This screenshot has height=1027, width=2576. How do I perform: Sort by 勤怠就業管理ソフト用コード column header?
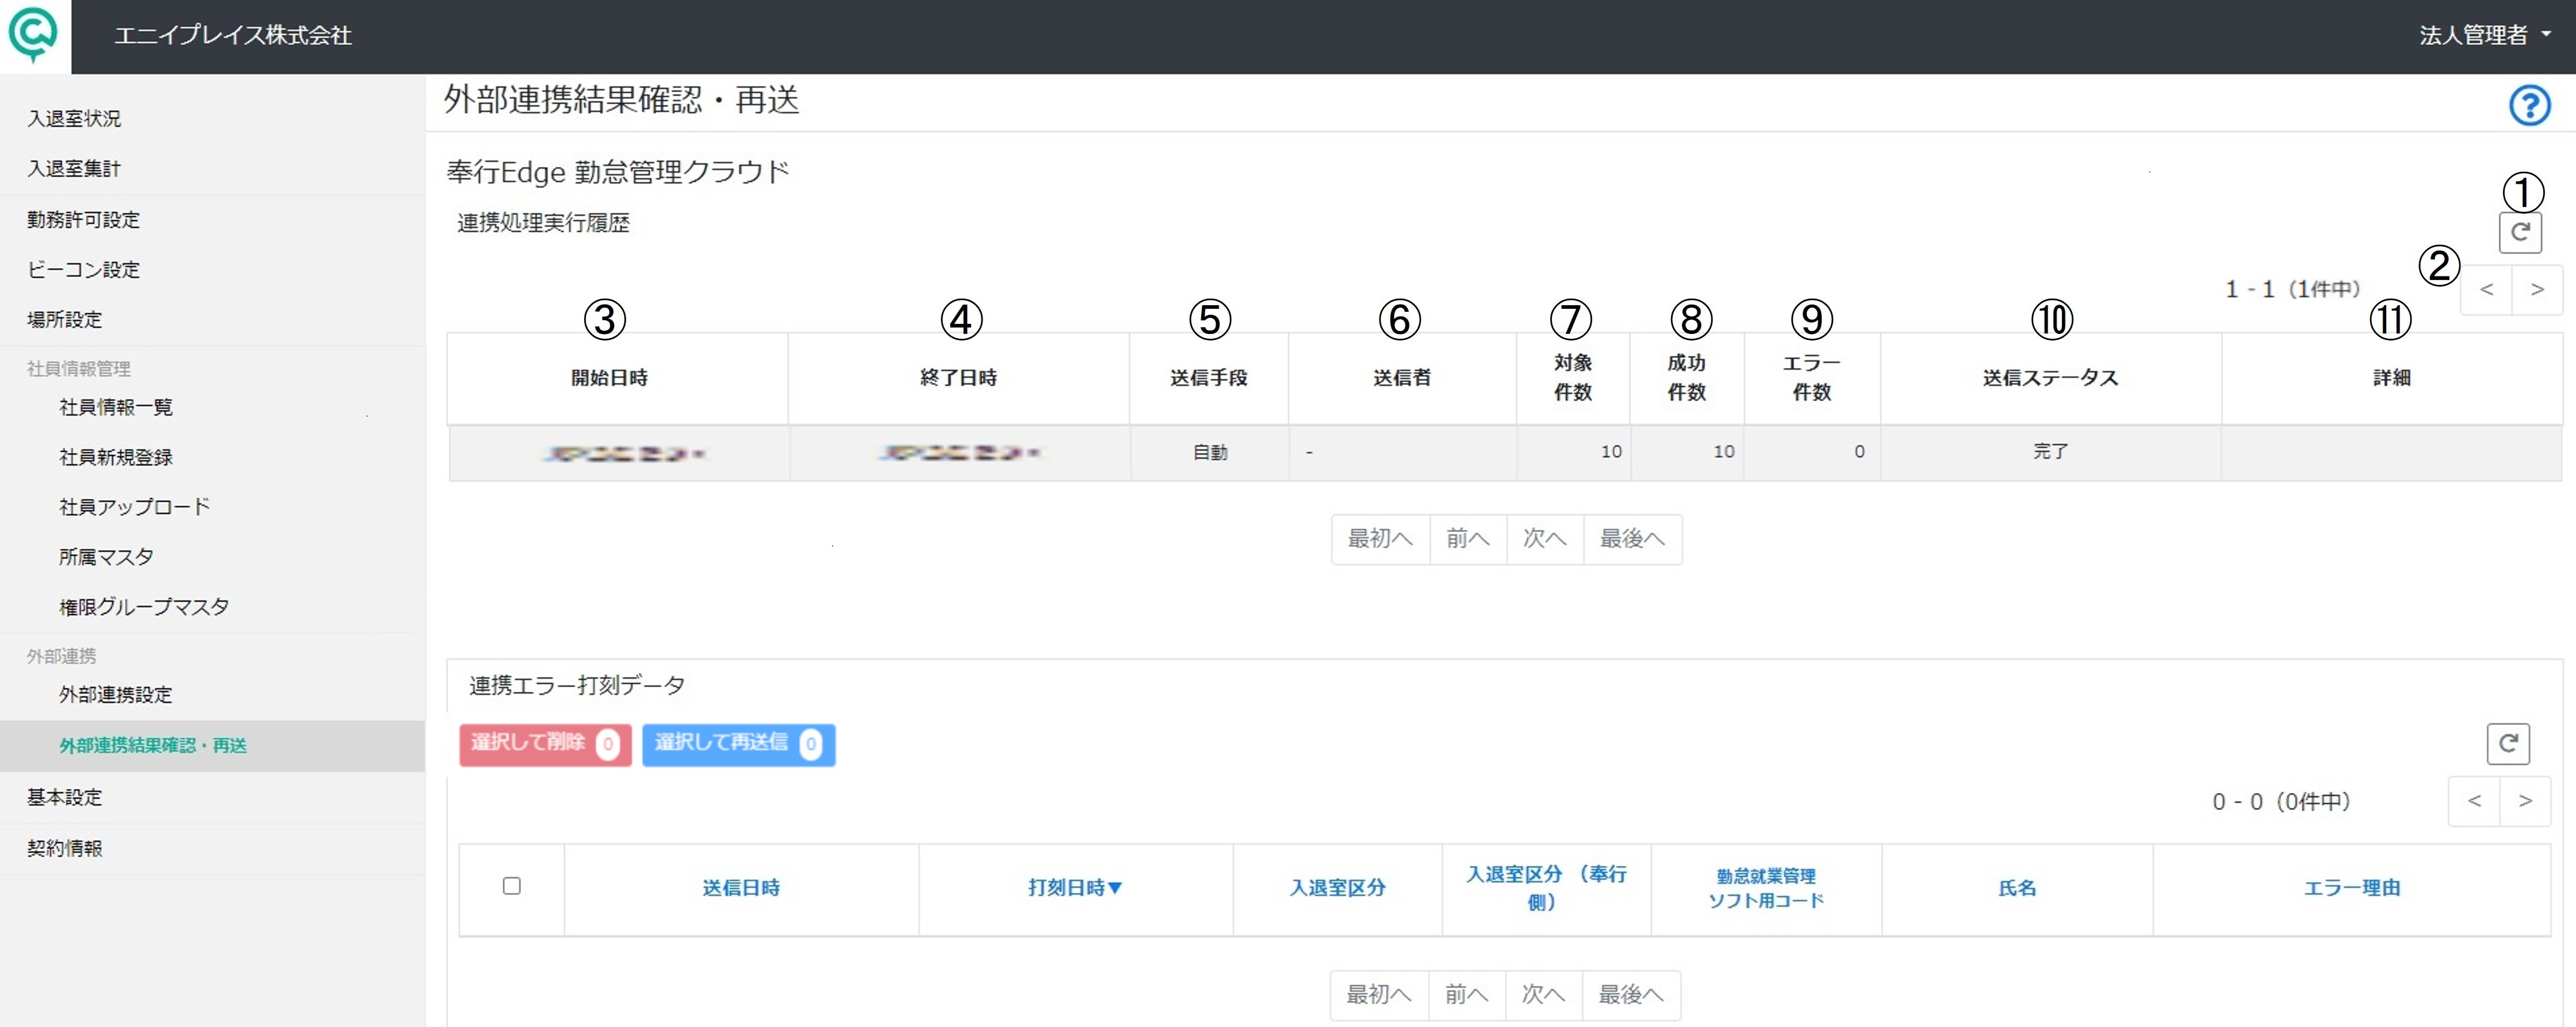pyautogui.click(x=1766, y=888)
